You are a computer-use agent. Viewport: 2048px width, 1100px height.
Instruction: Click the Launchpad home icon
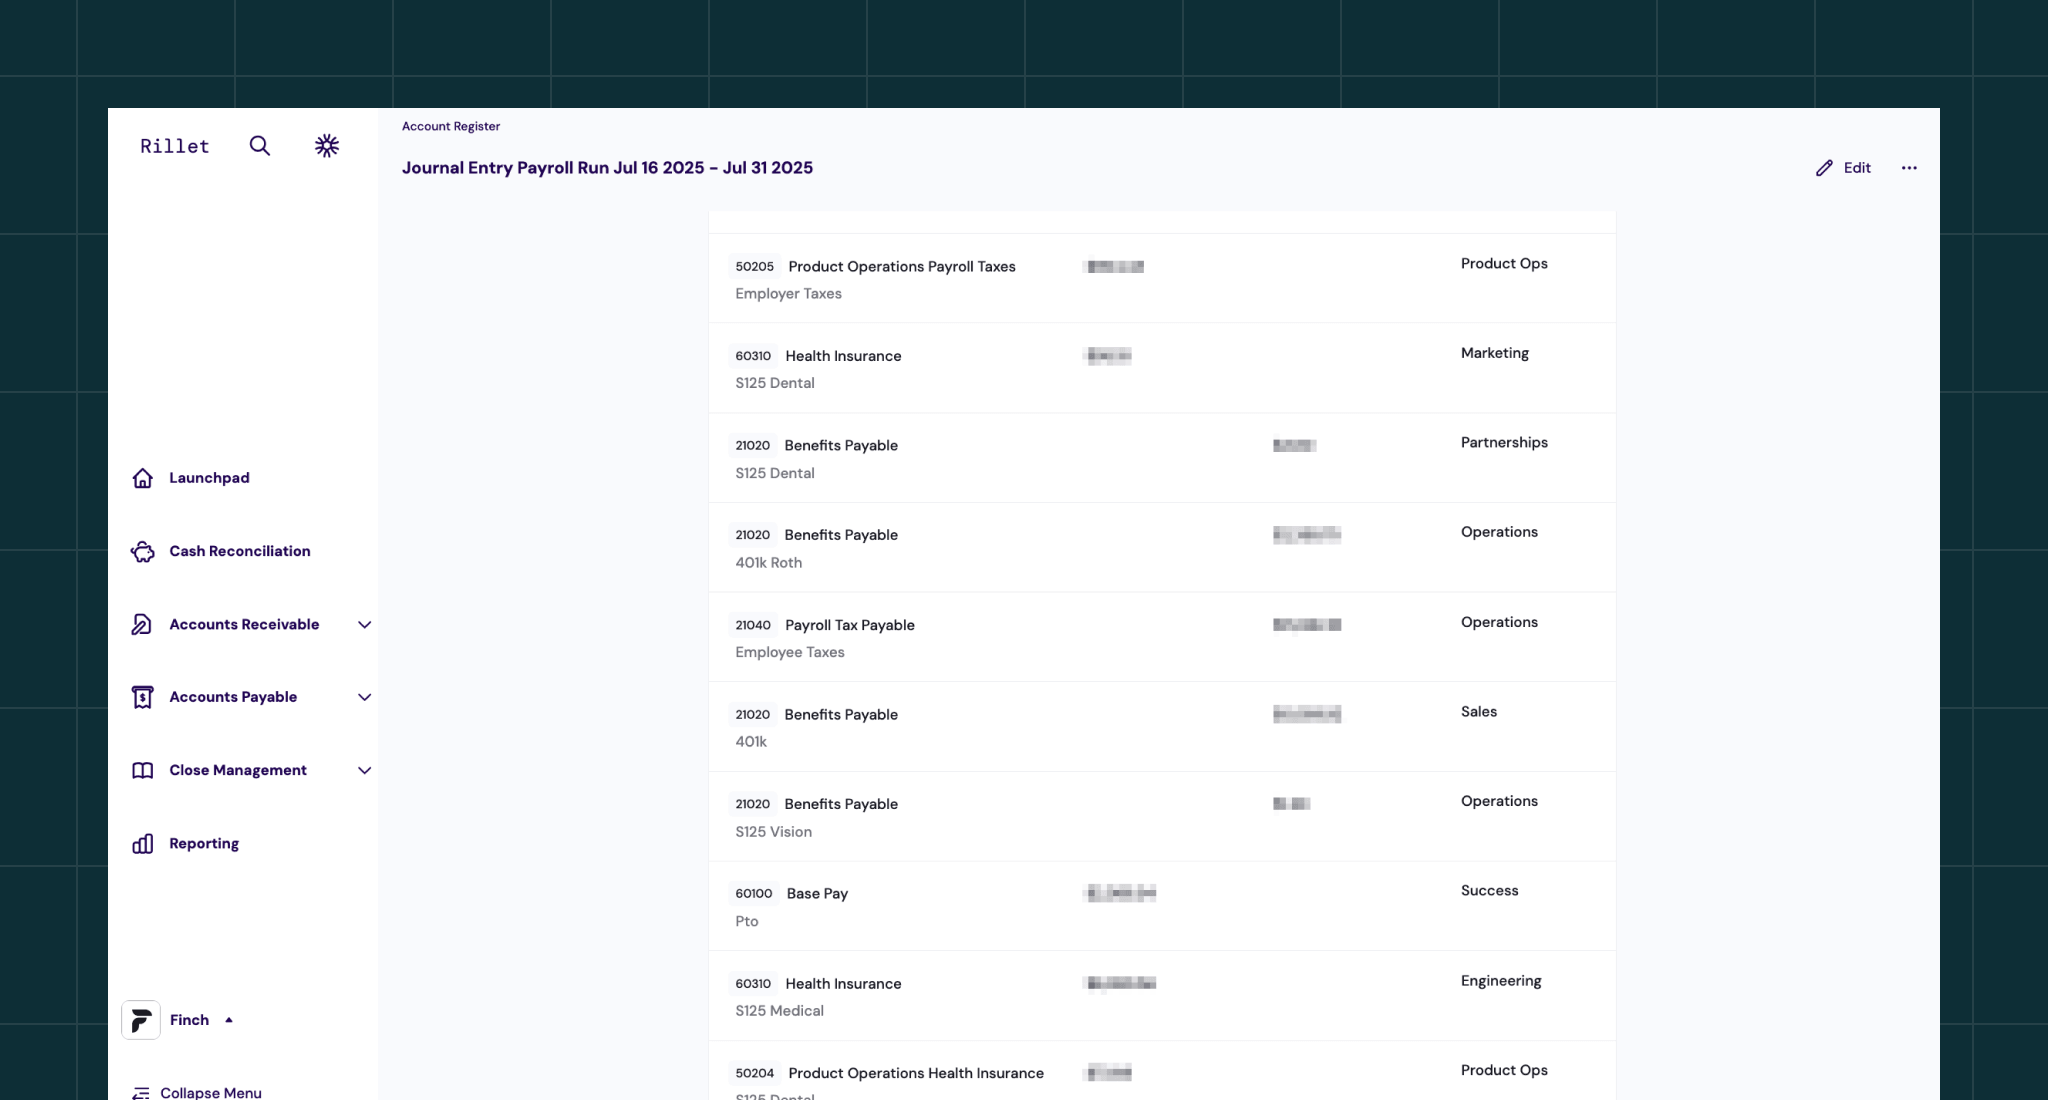142,478
